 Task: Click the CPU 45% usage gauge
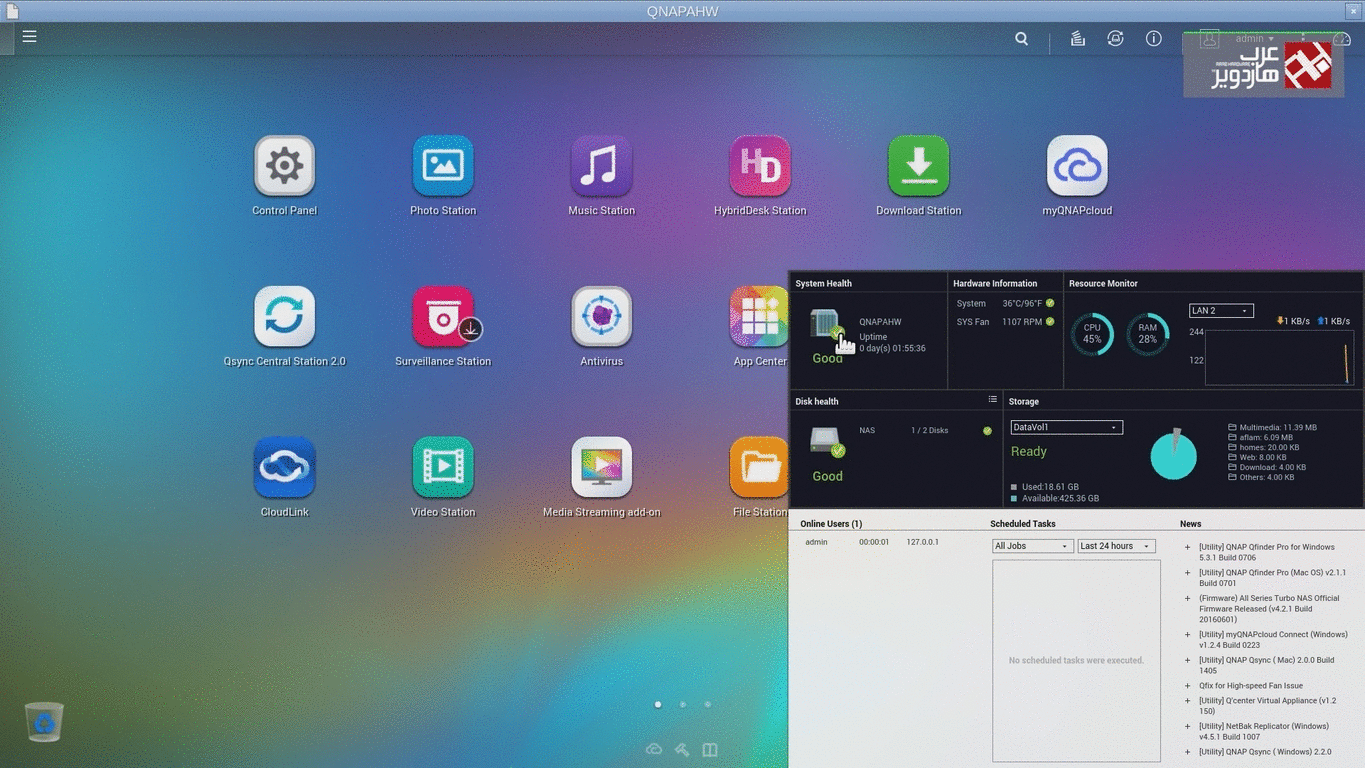1092,334
